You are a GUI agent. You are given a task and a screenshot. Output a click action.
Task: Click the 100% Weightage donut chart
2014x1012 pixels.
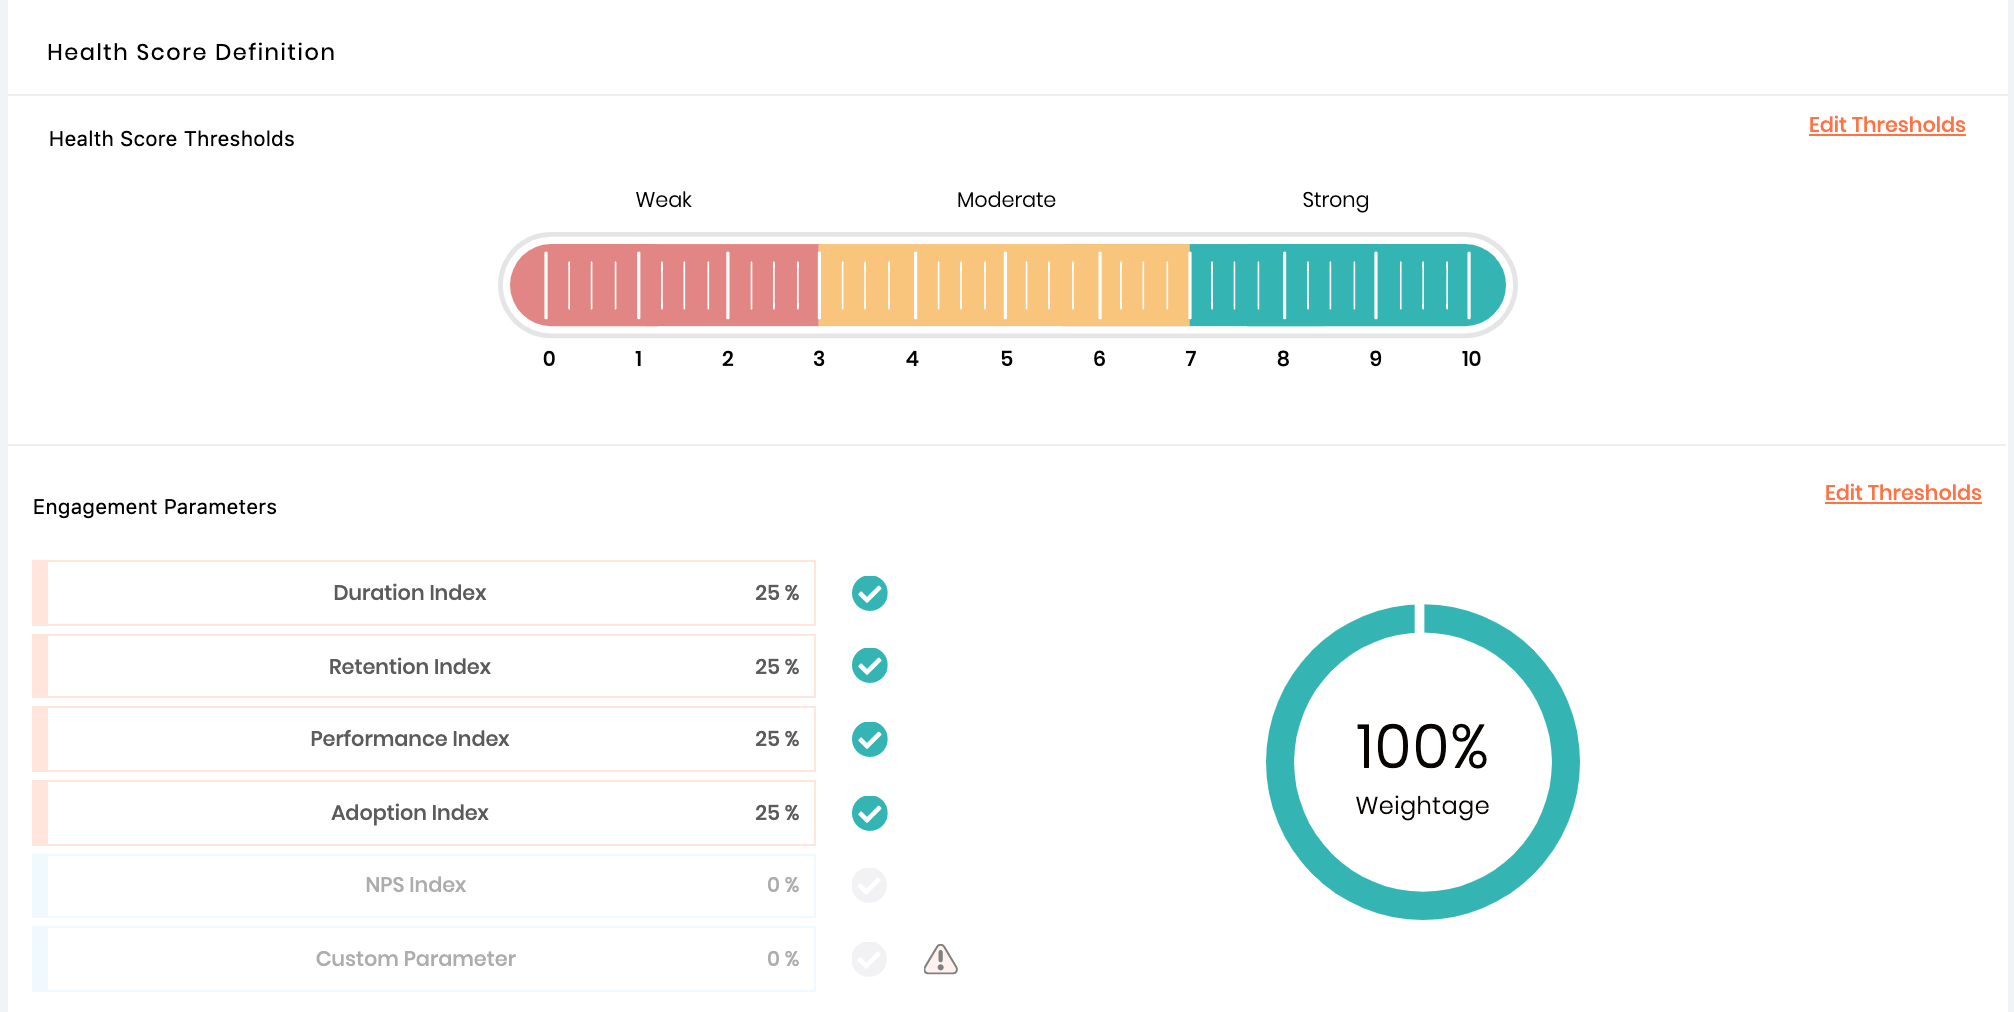tap(1422, 762)
